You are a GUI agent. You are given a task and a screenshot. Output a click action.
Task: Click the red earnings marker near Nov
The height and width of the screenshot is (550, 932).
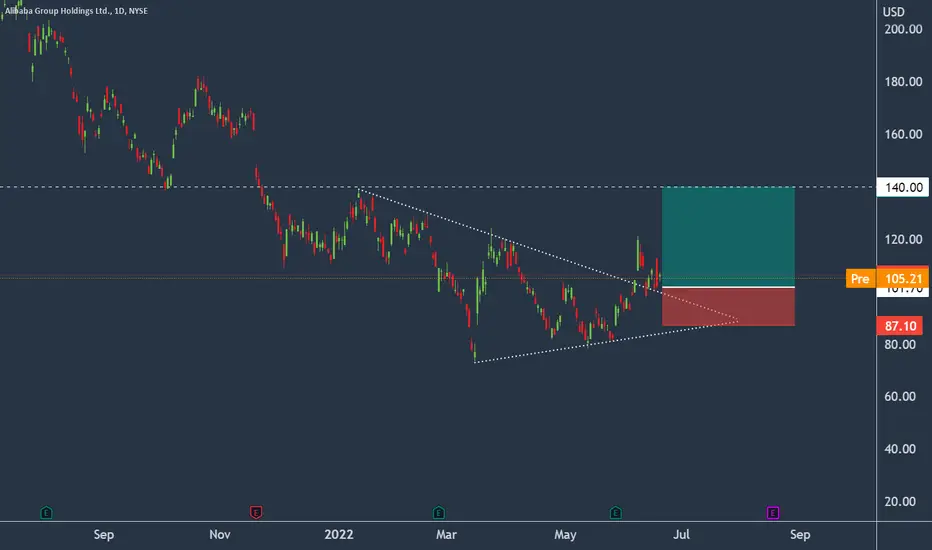pos(256,513)
